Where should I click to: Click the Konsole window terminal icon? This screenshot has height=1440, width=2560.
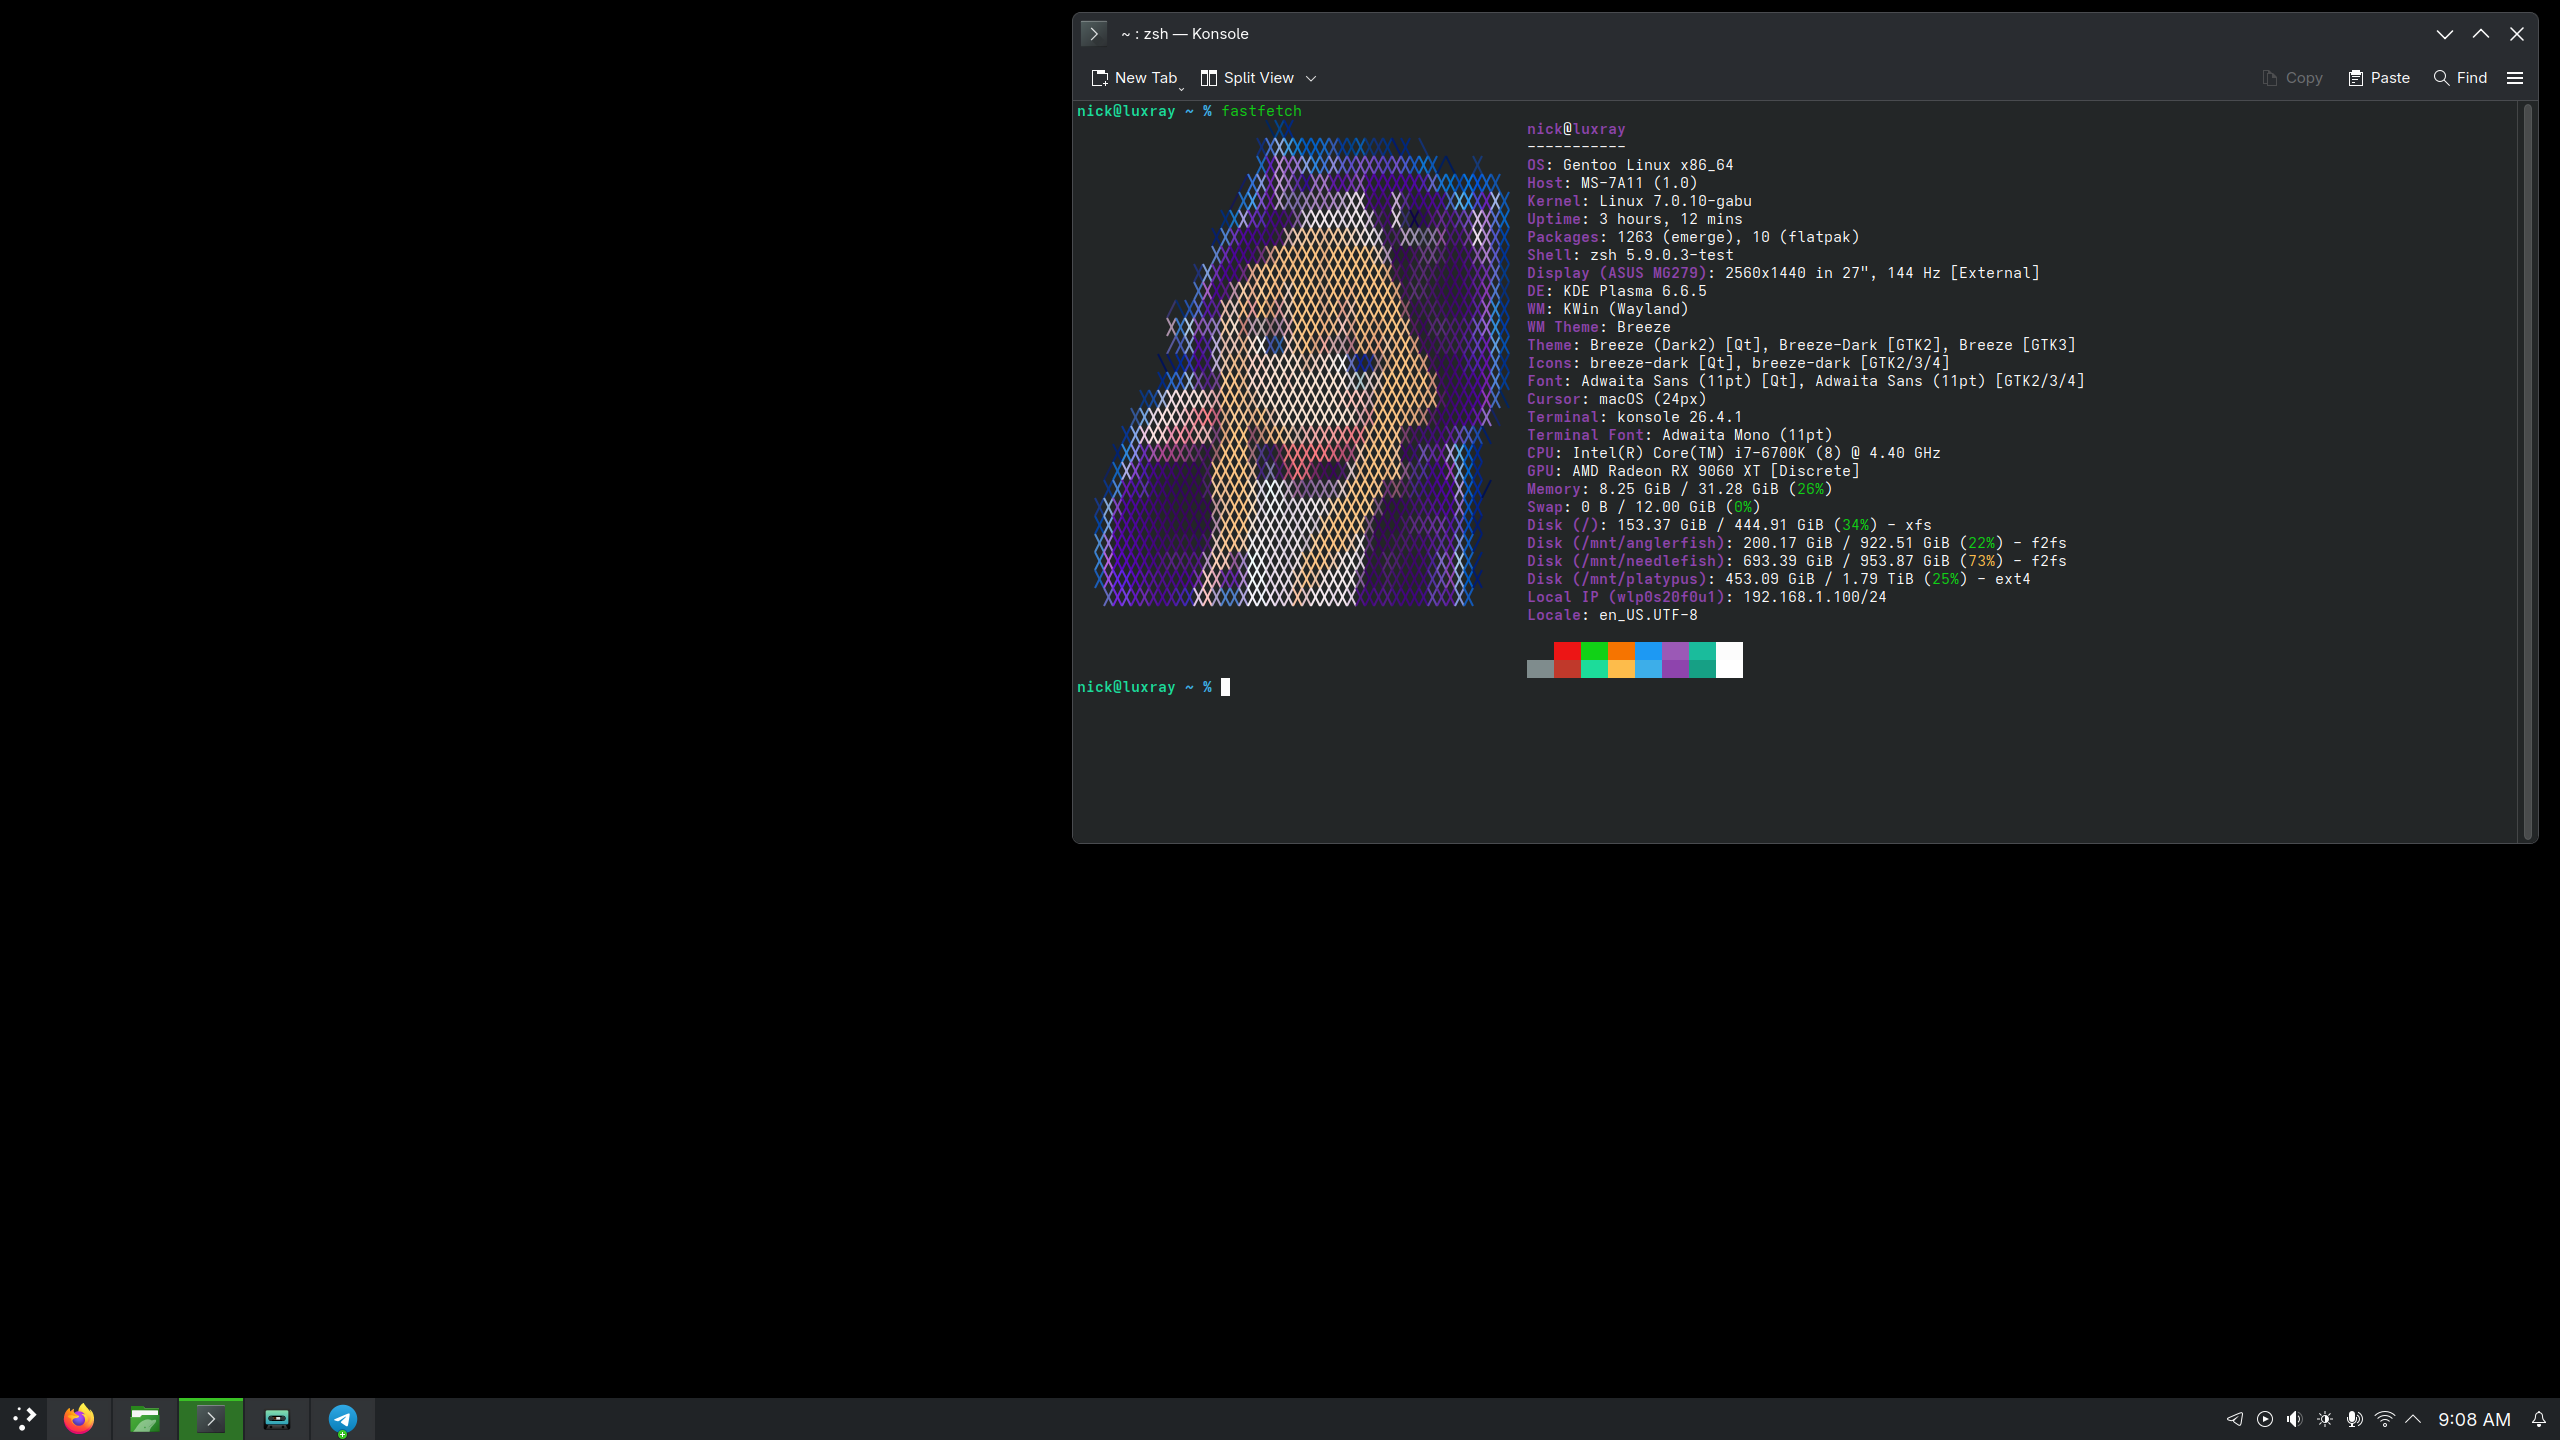click(x=1094, y=34)
